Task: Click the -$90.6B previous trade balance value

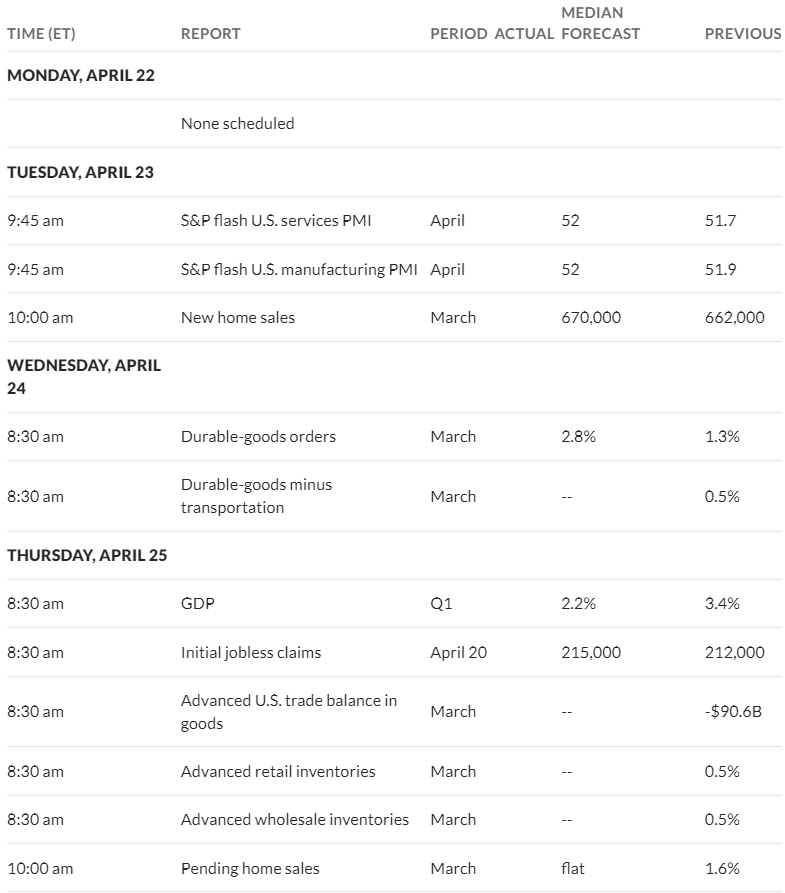Action: pos(733,712)
